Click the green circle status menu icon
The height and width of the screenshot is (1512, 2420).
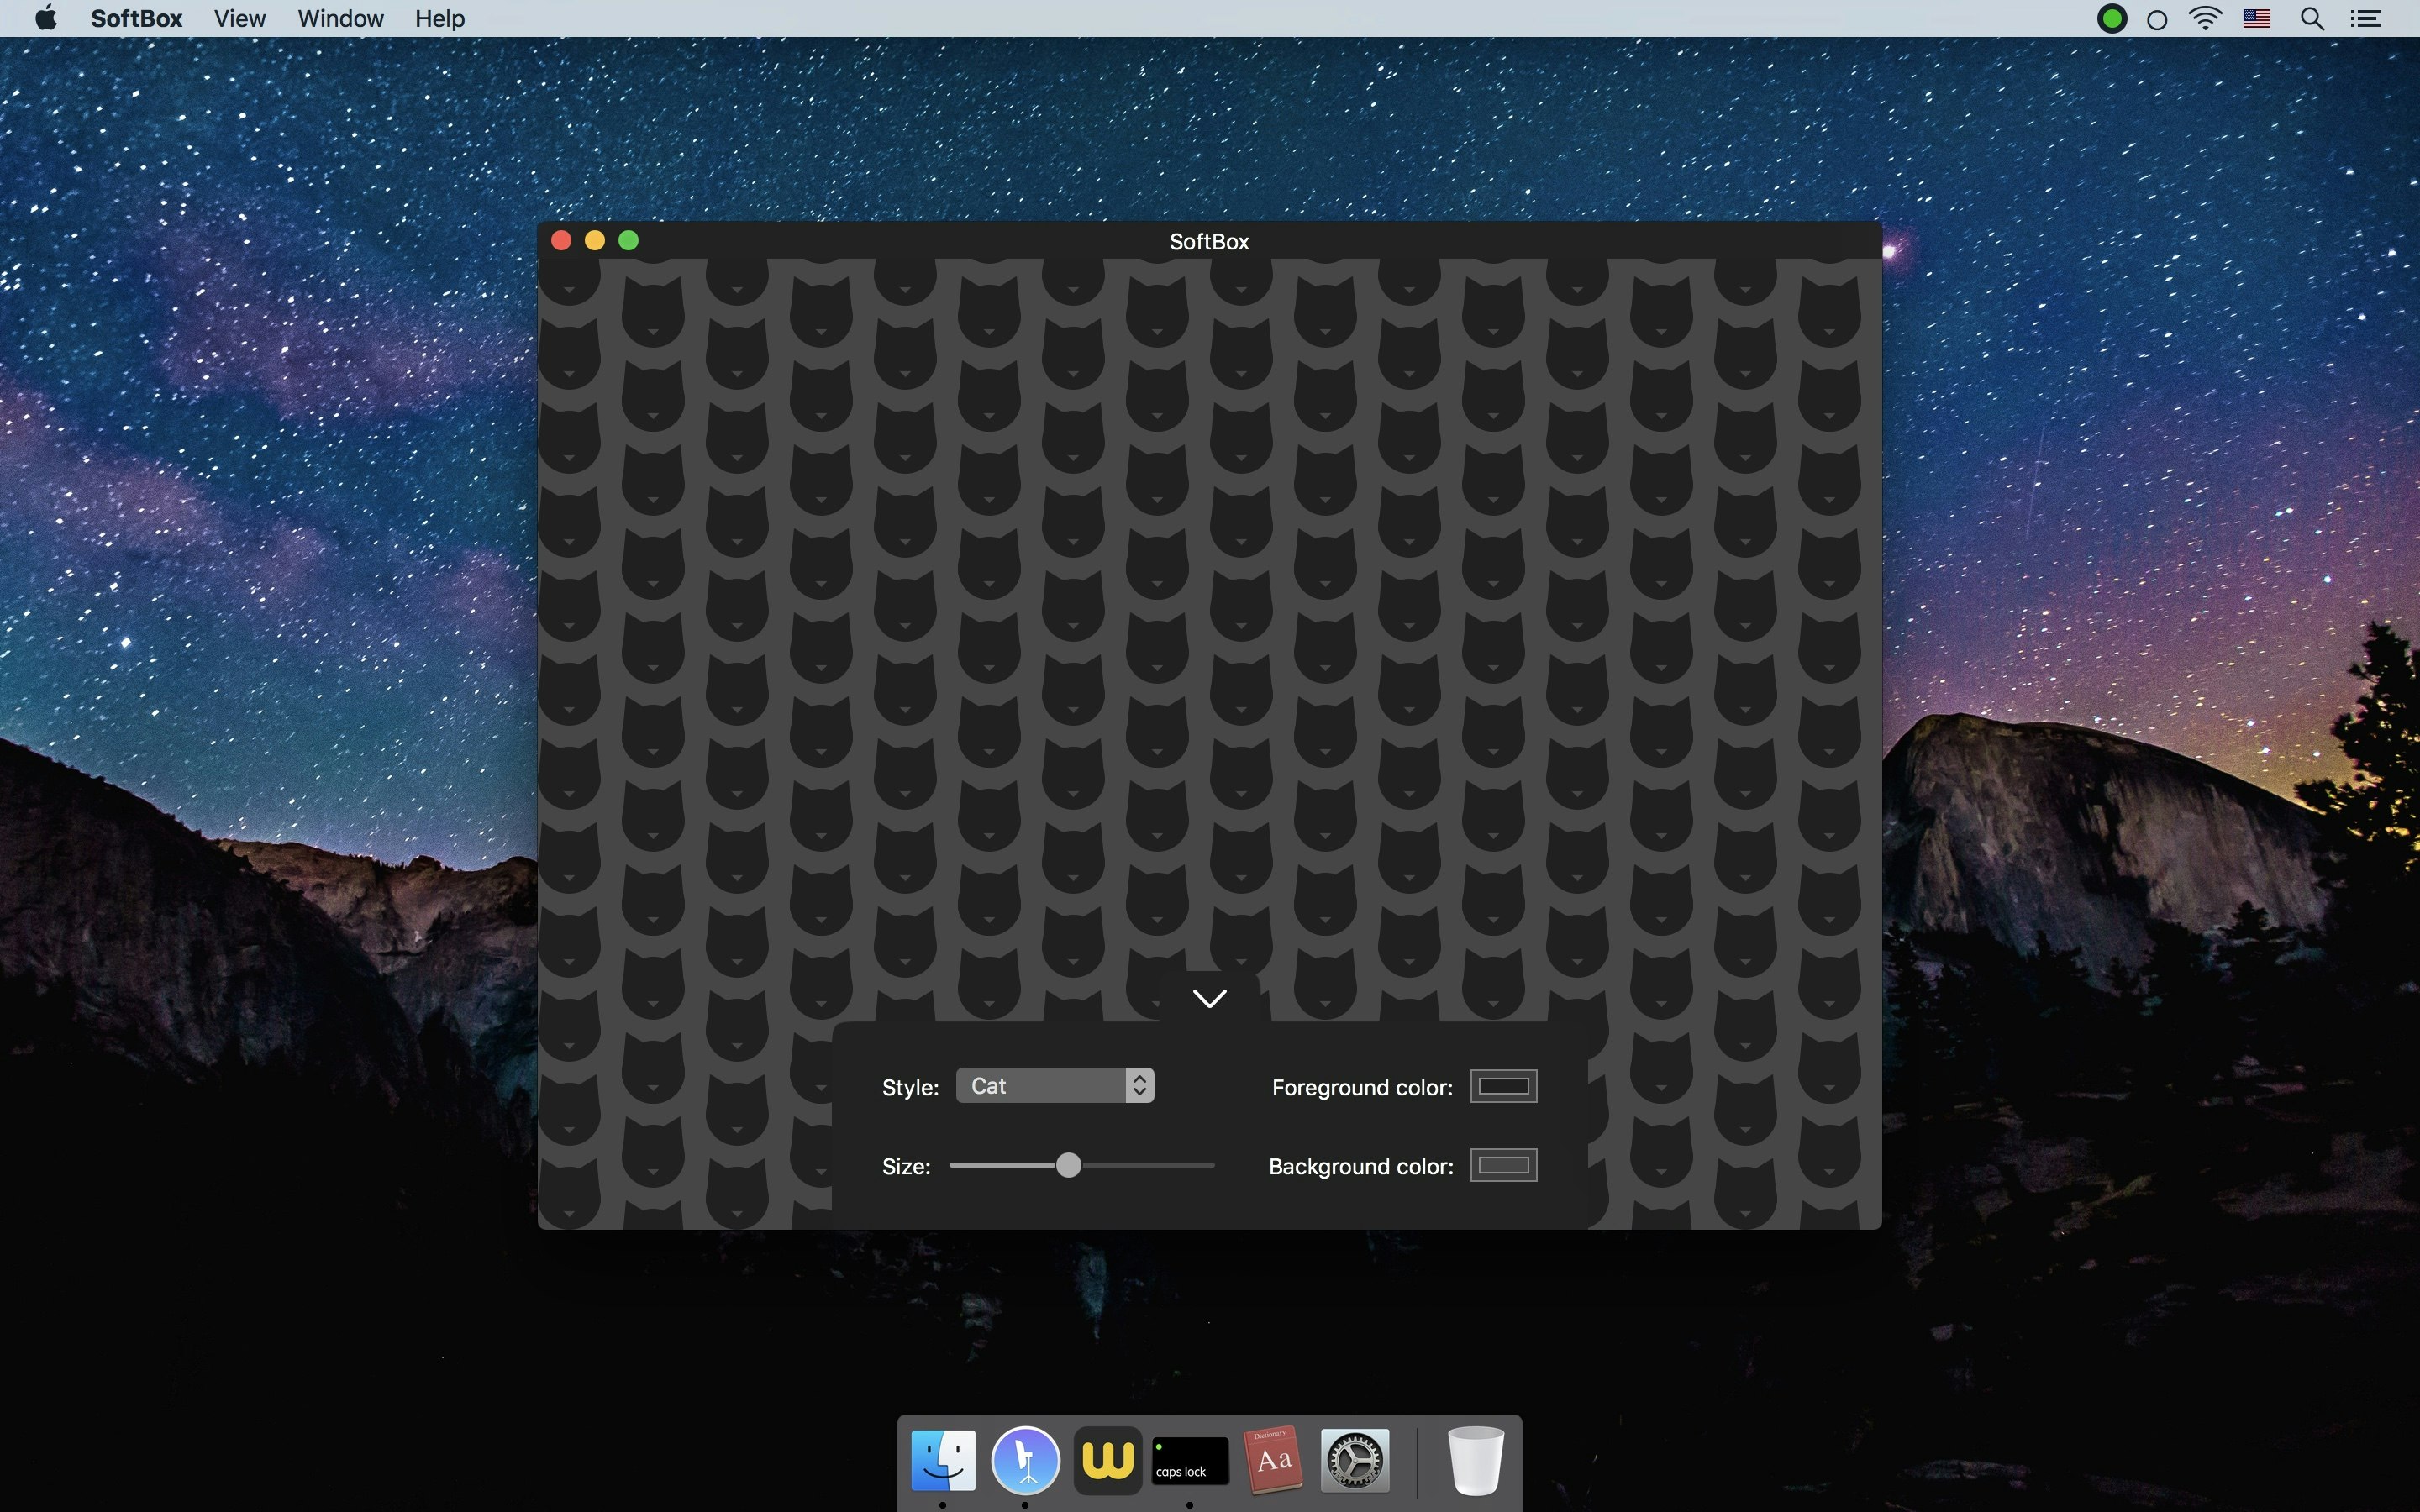coord(2111,19)
